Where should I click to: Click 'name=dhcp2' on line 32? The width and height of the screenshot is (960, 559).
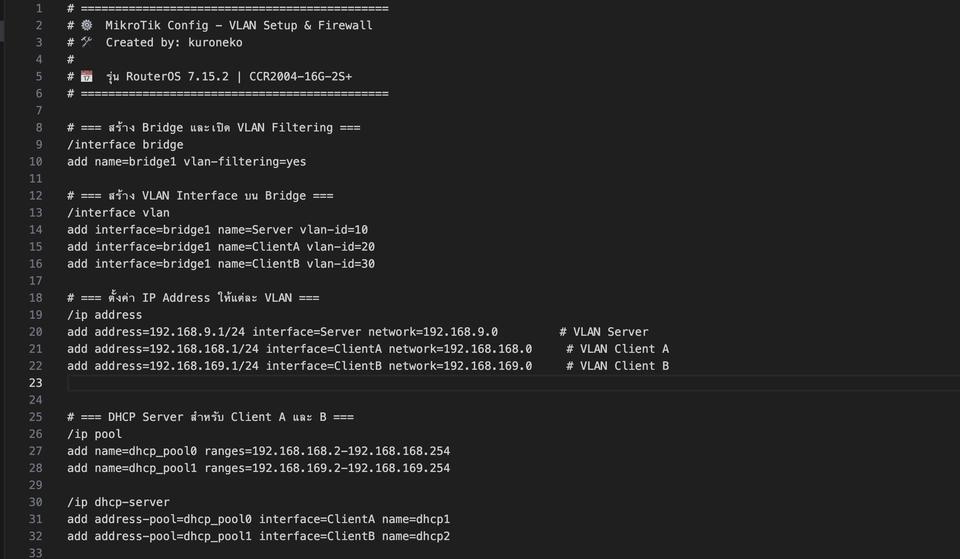point(416,536)
